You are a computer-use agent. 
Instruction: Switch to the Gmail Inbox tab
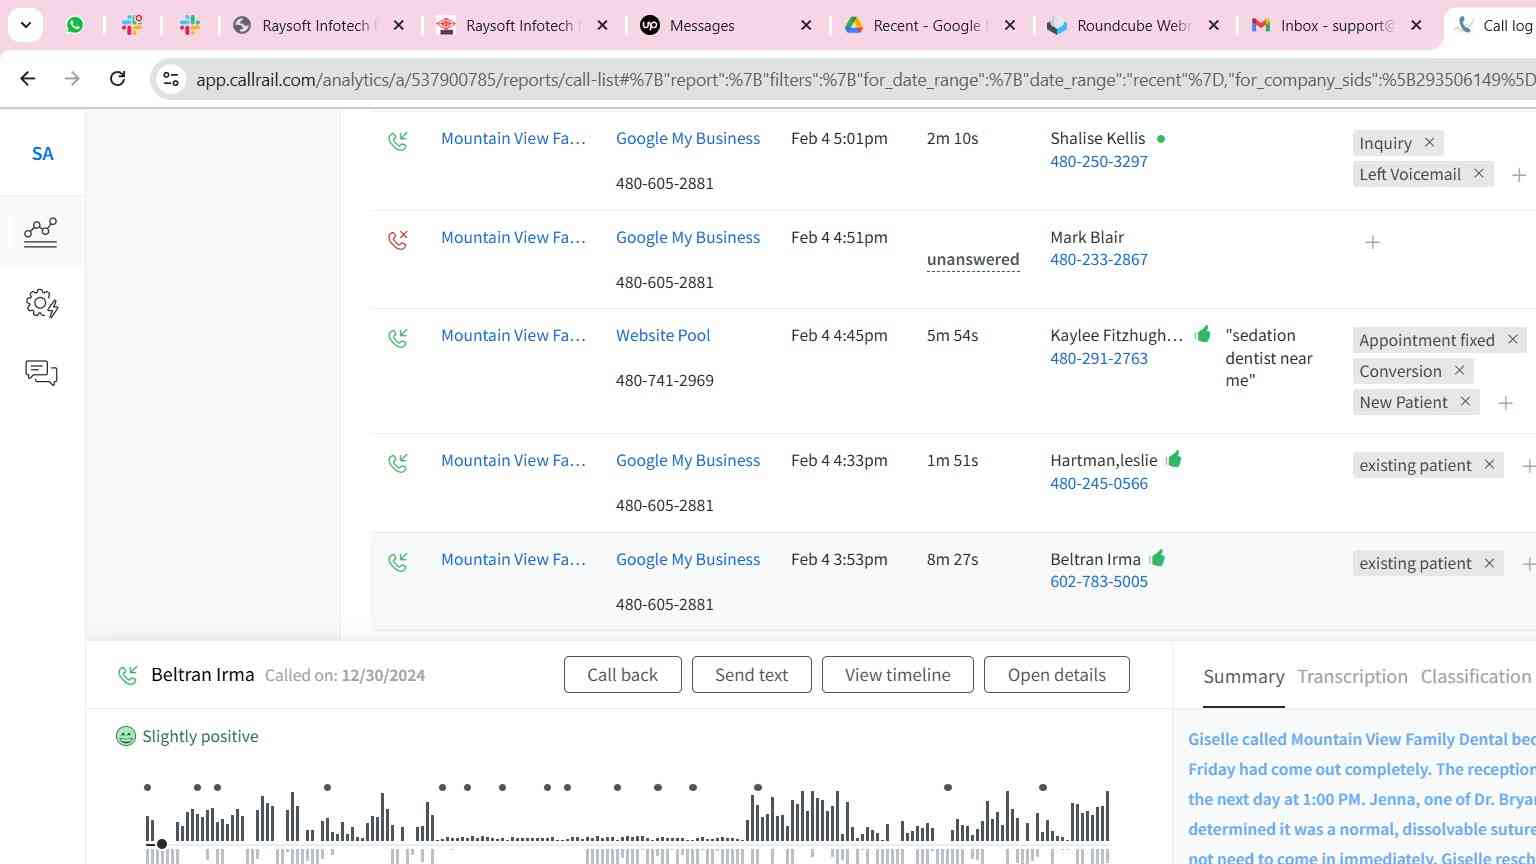(1336, 25)
